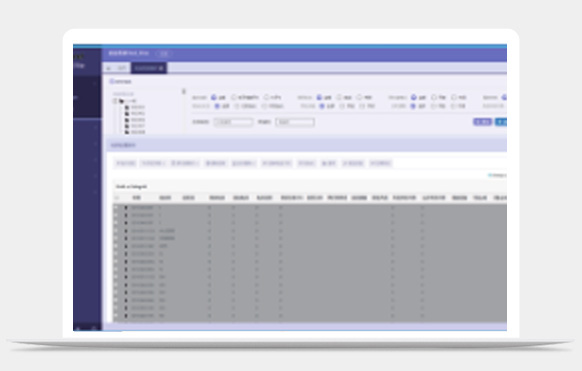Focus the first text input below the radio filters
The image size is (582, 371).
[233, 122]
